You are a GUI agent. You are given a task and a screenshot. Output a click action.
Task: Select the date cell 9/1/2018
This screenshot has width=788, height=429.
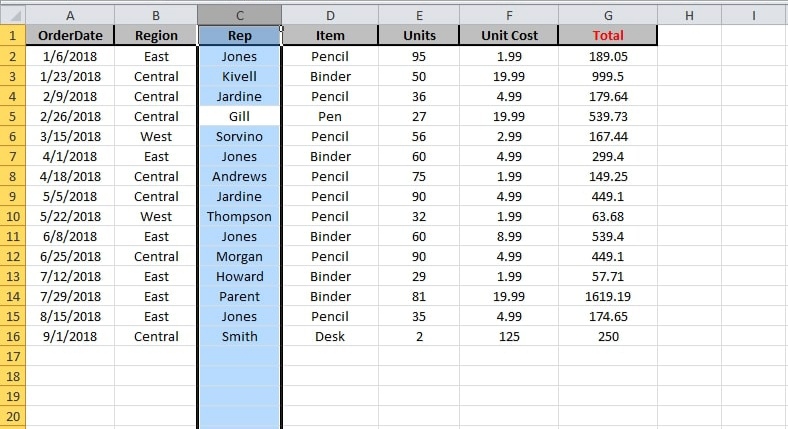70,336
